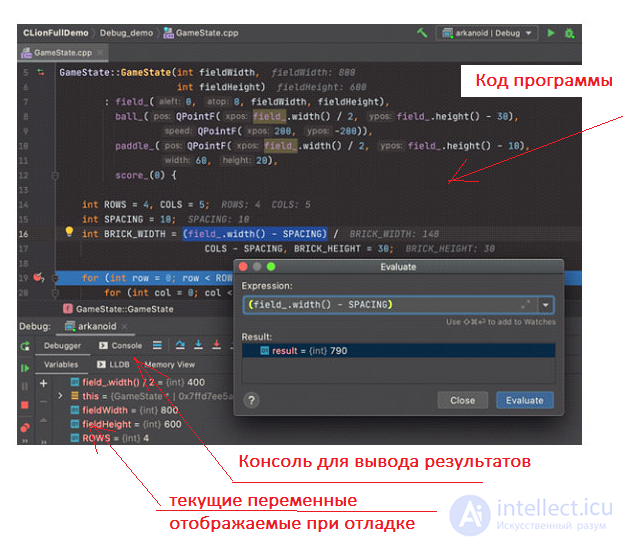
Task: Toggle the breakpoint on line 19
Action: (x=39, y=277)
